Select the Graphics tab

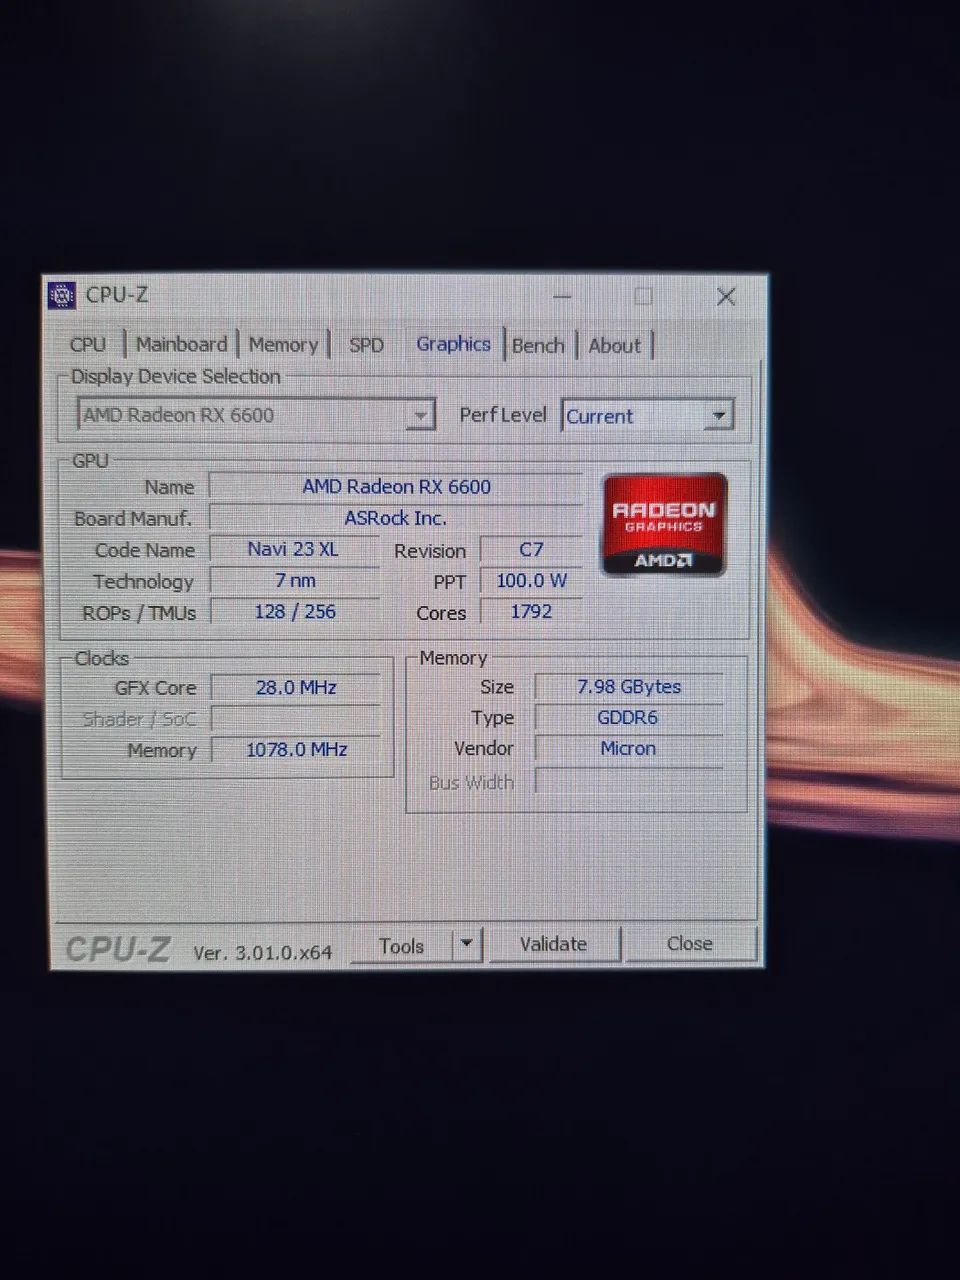click(453, 344)
